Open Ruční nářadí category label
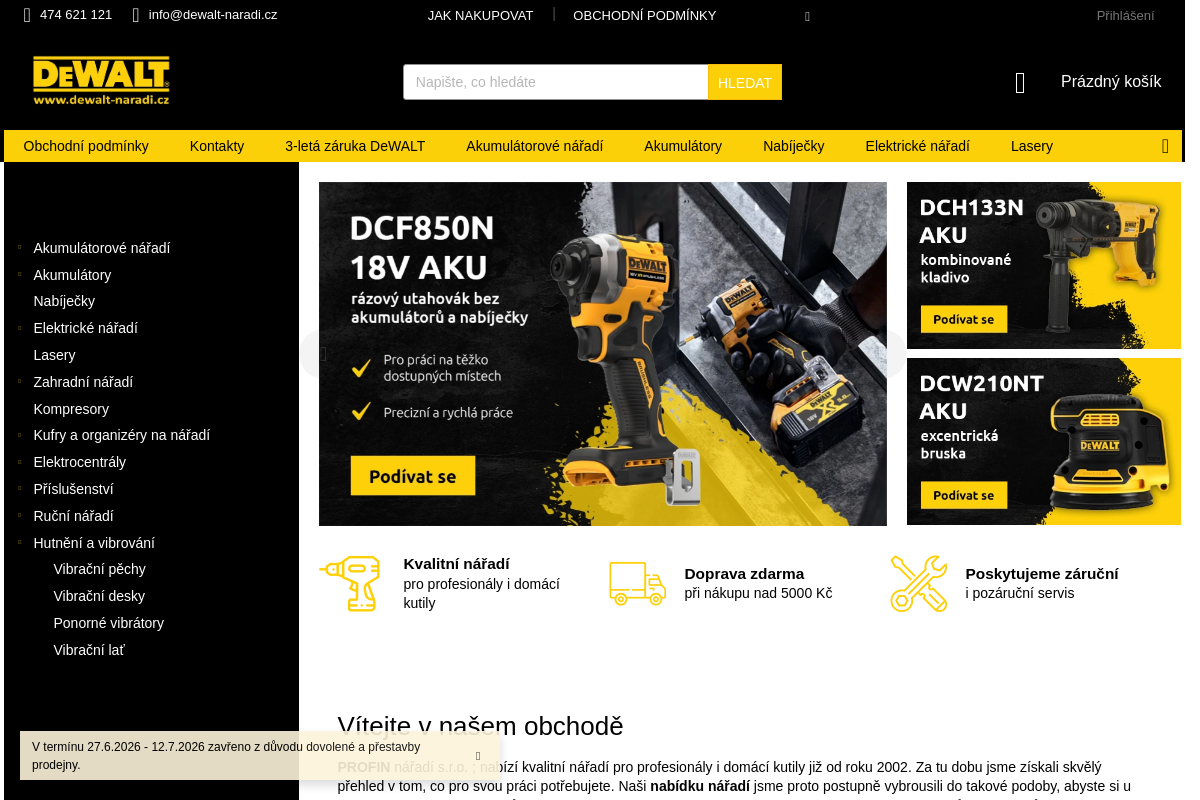The height and width of the screenshot is (800, 1200). click(x=74, y=516)
